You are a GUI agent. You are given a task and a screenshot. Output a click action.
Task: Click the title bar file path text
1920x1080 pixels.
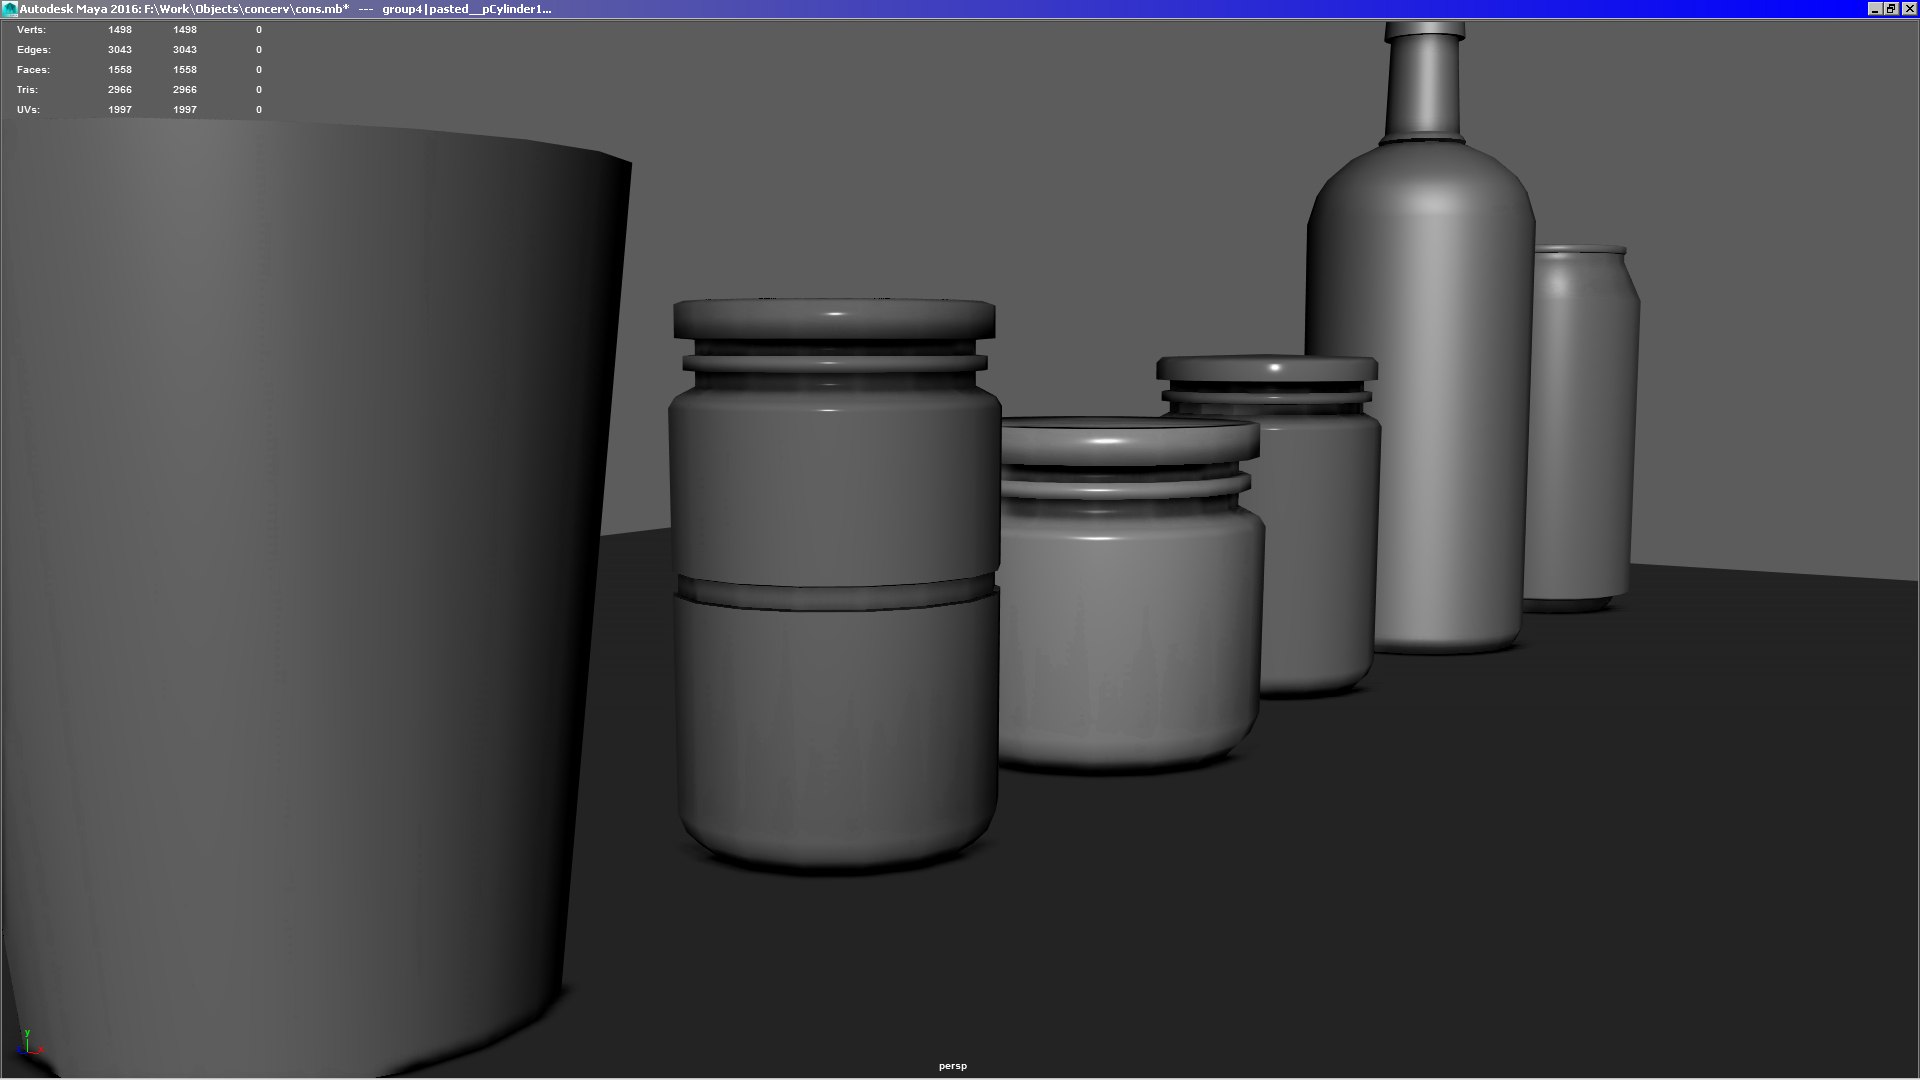point(247,9)
